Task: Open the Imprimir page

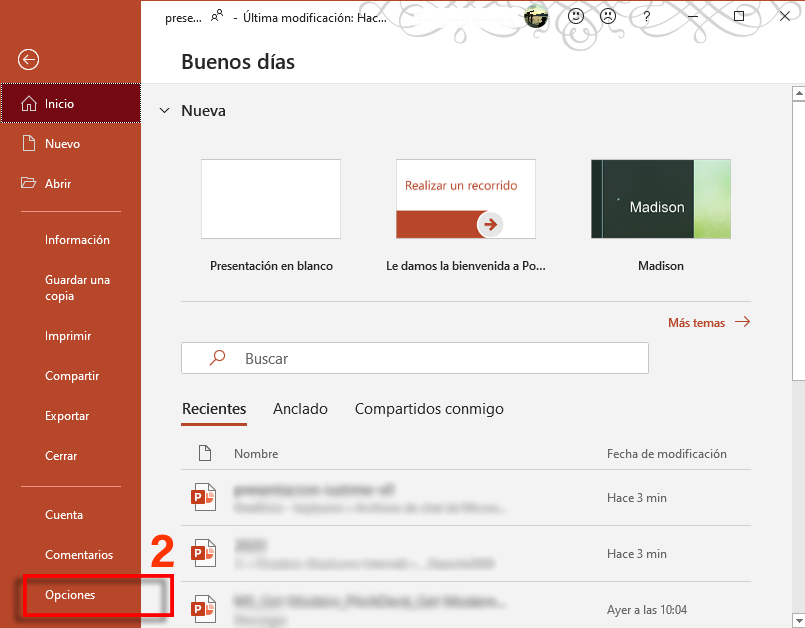Action: [68, 336]
